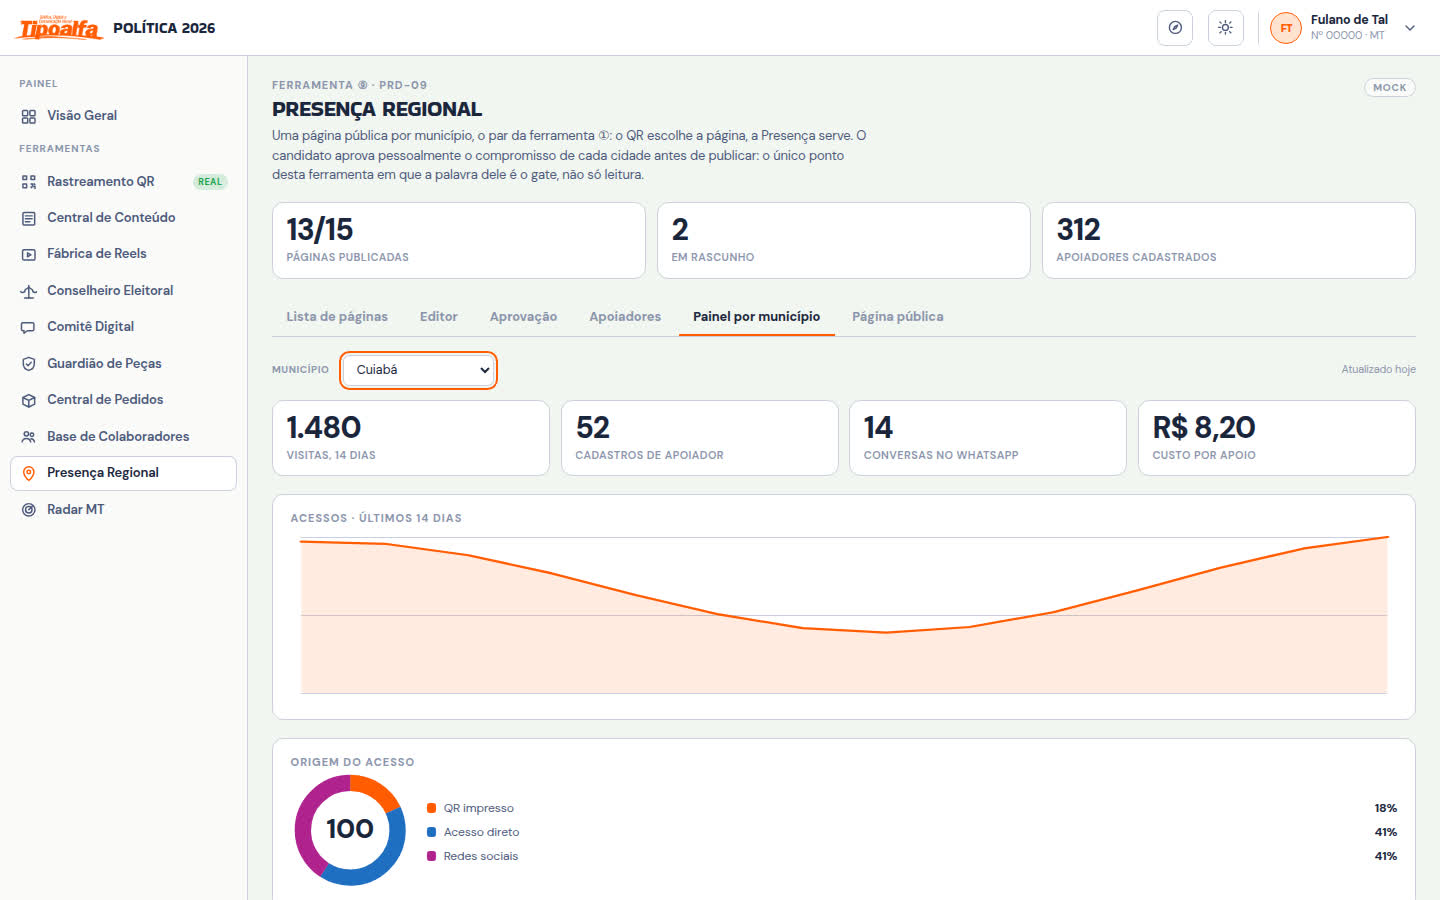Click the donut chart center 100
This screenshot has width=1440, height=900.
(x=350, y=829)
